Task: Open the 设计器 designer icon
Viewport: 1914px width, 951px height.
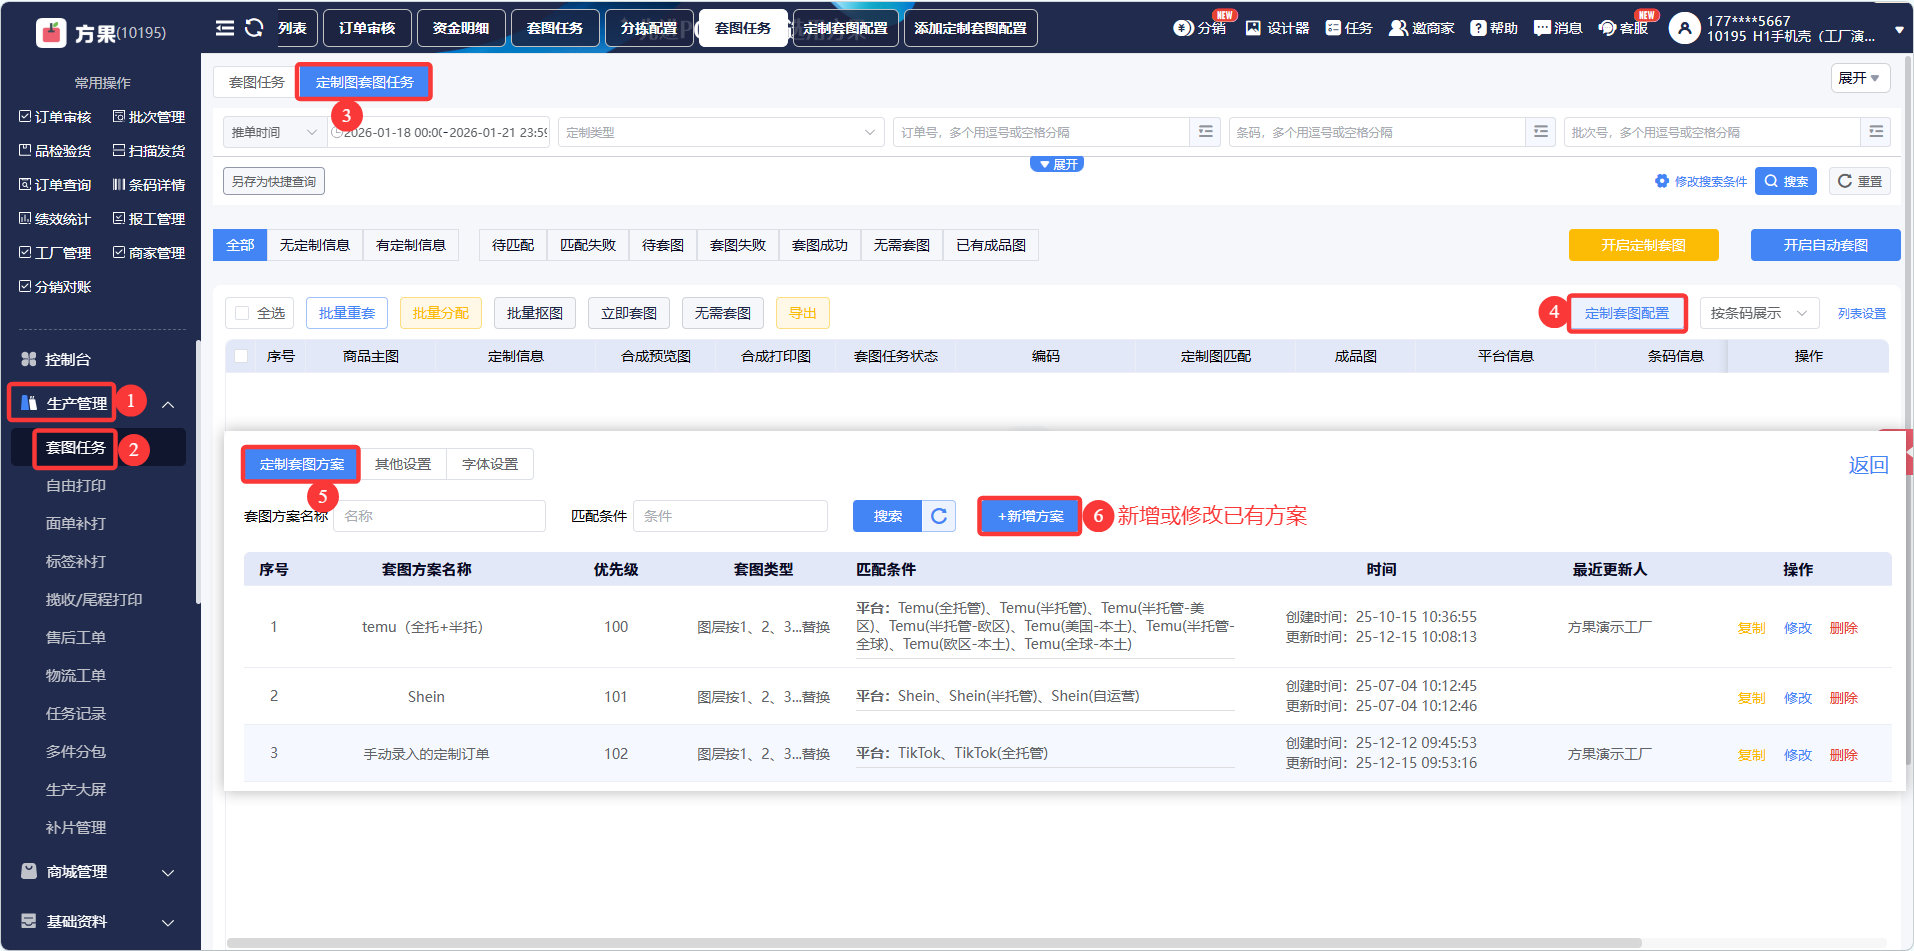Action: (x=1253, y=28)
